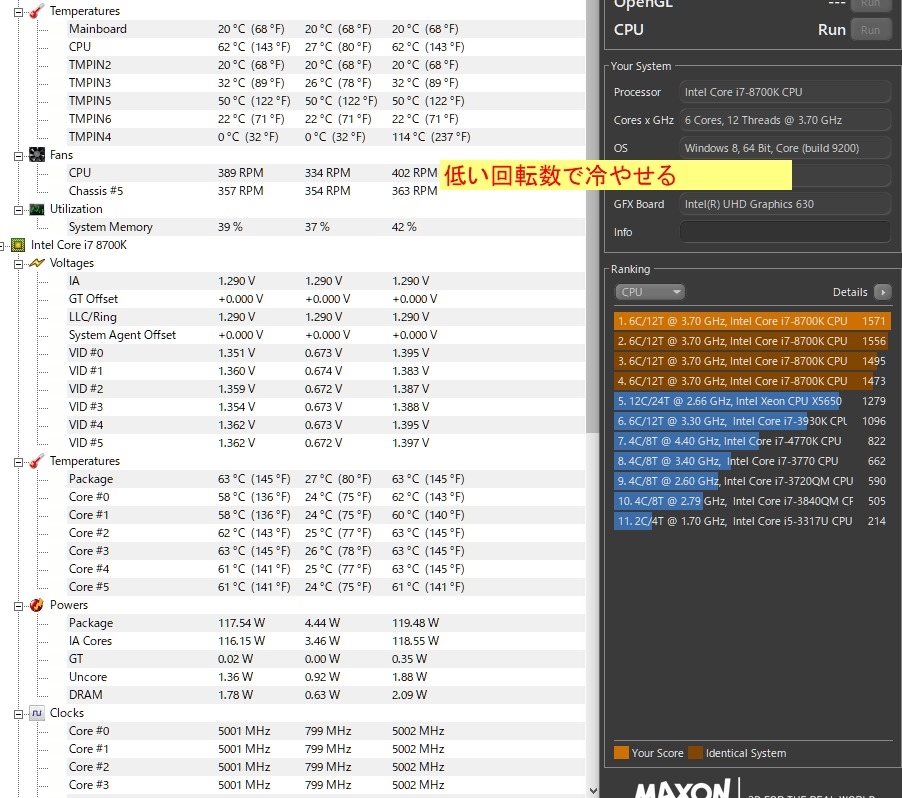Image resolution: width=902 pixels, height=798 pixels.
Task: Collapse the Powers tree node
Action: click(x=18, y=605)
